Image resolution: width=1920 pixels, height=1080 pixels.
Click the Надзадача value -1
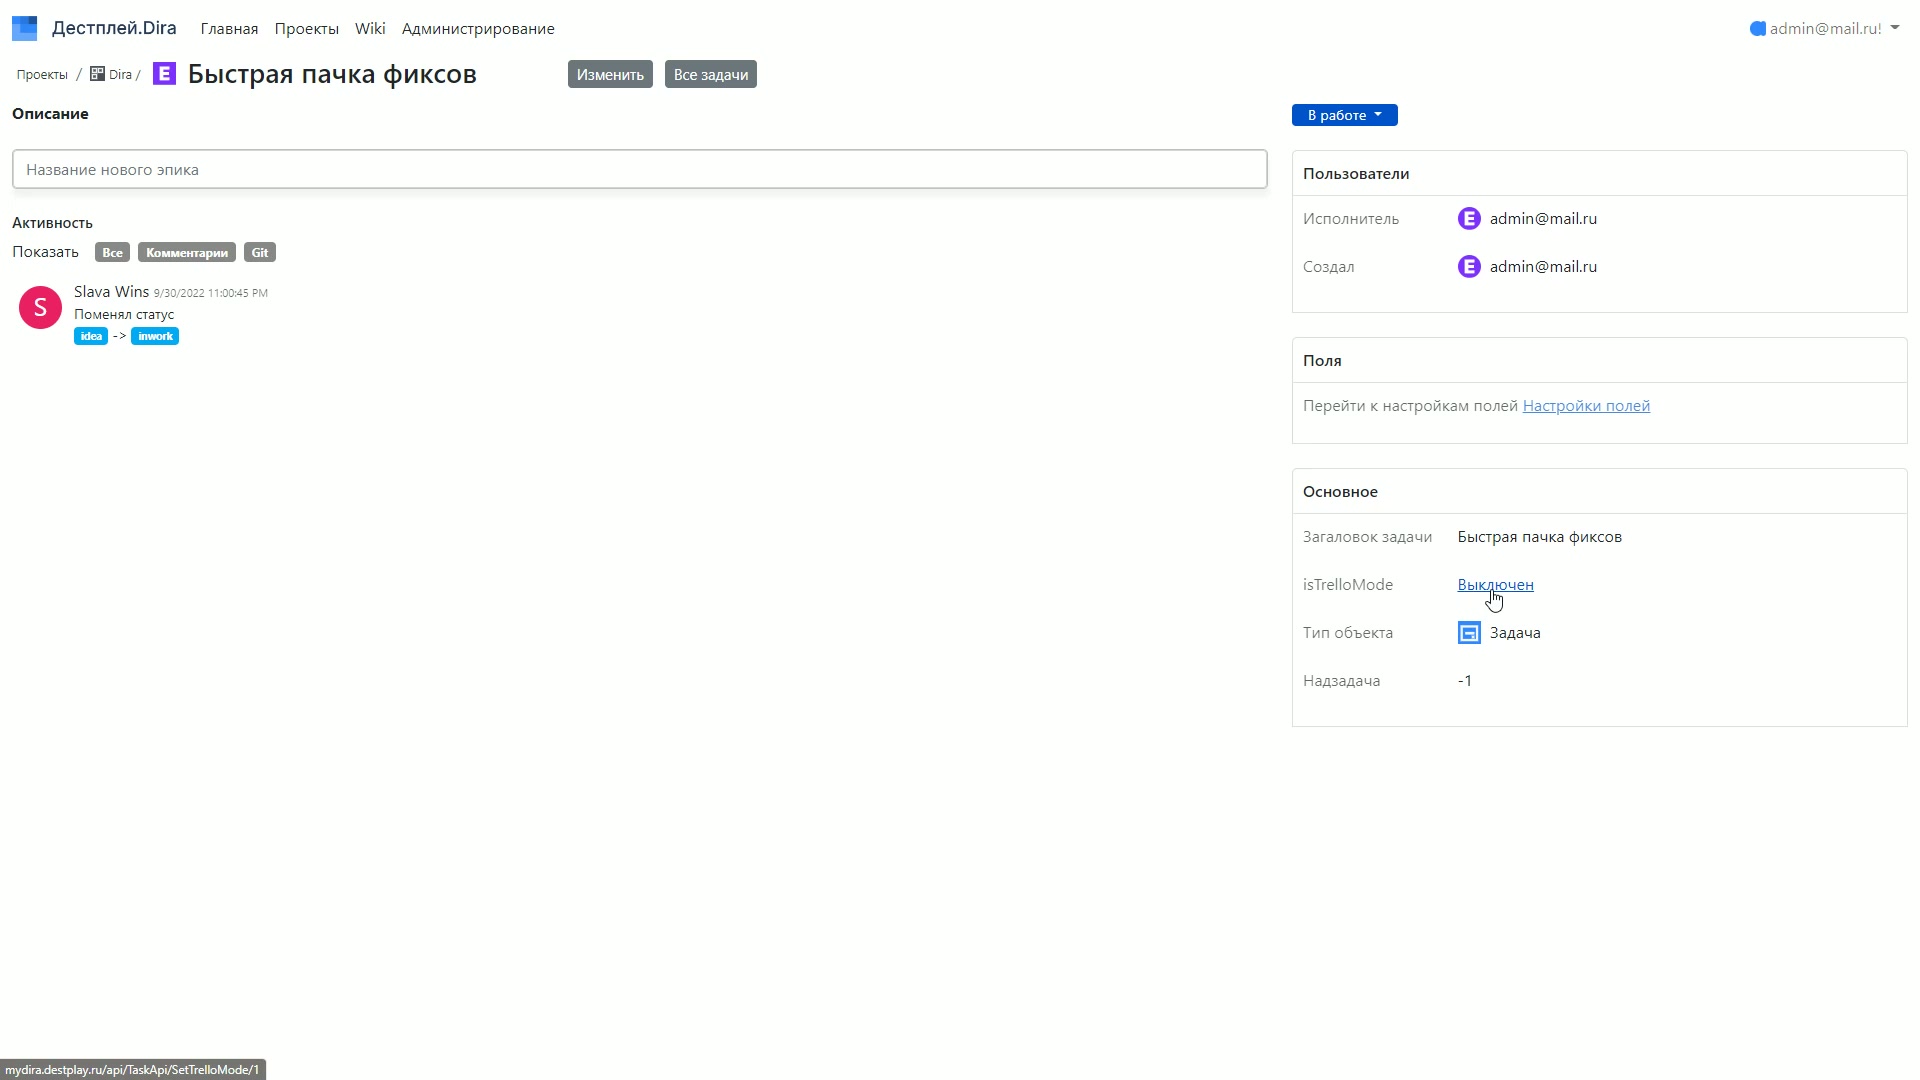pos(1464,681)
